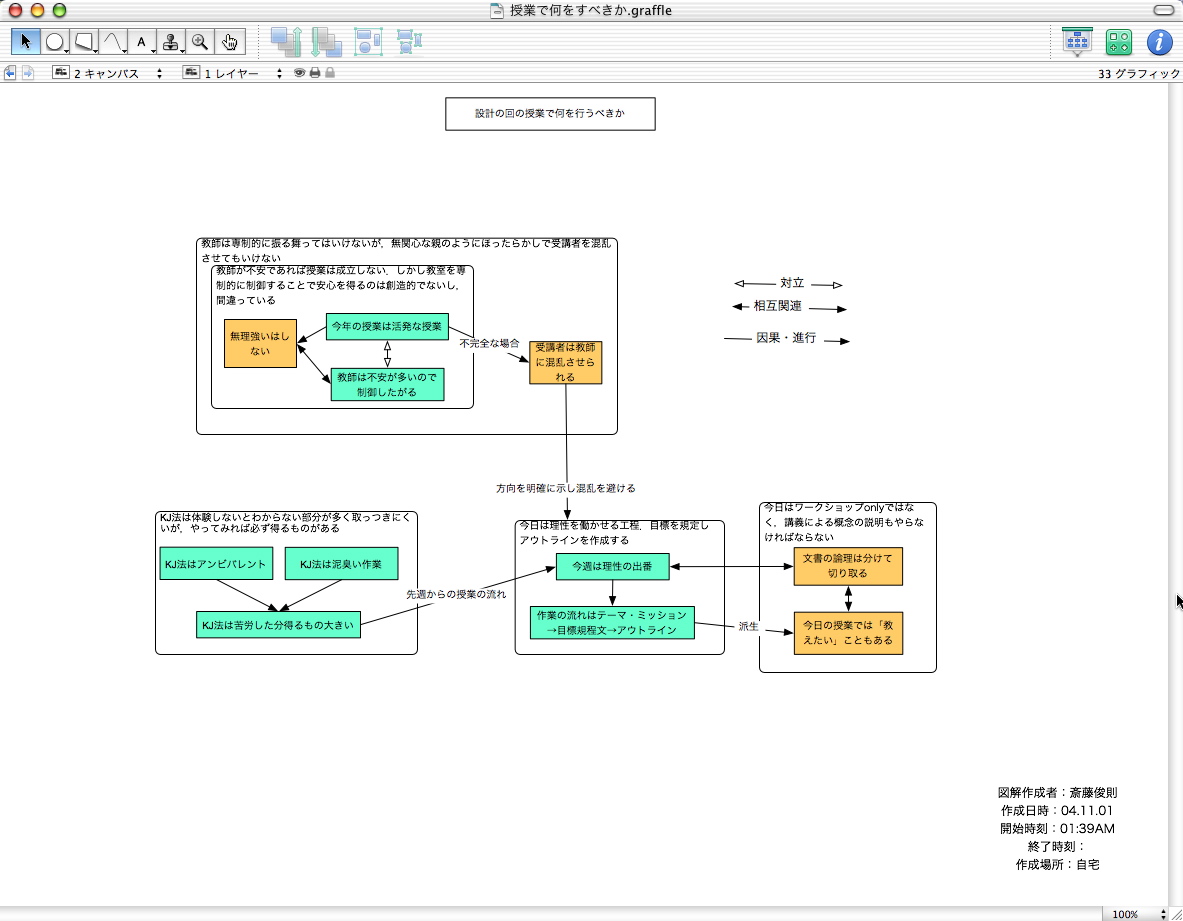Choose the curved line tool
The height and width of the screenshot is (921, 1183).
point(114,42)
